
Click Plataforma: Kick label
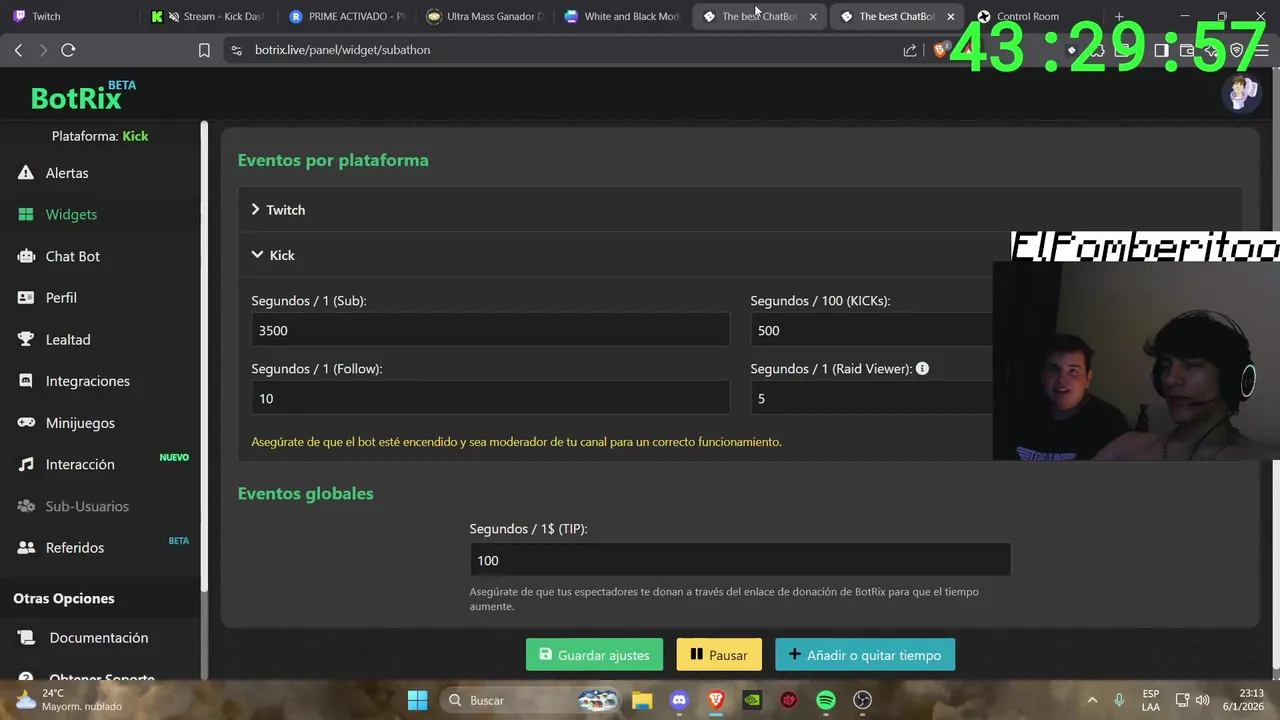tap(100, 136)
